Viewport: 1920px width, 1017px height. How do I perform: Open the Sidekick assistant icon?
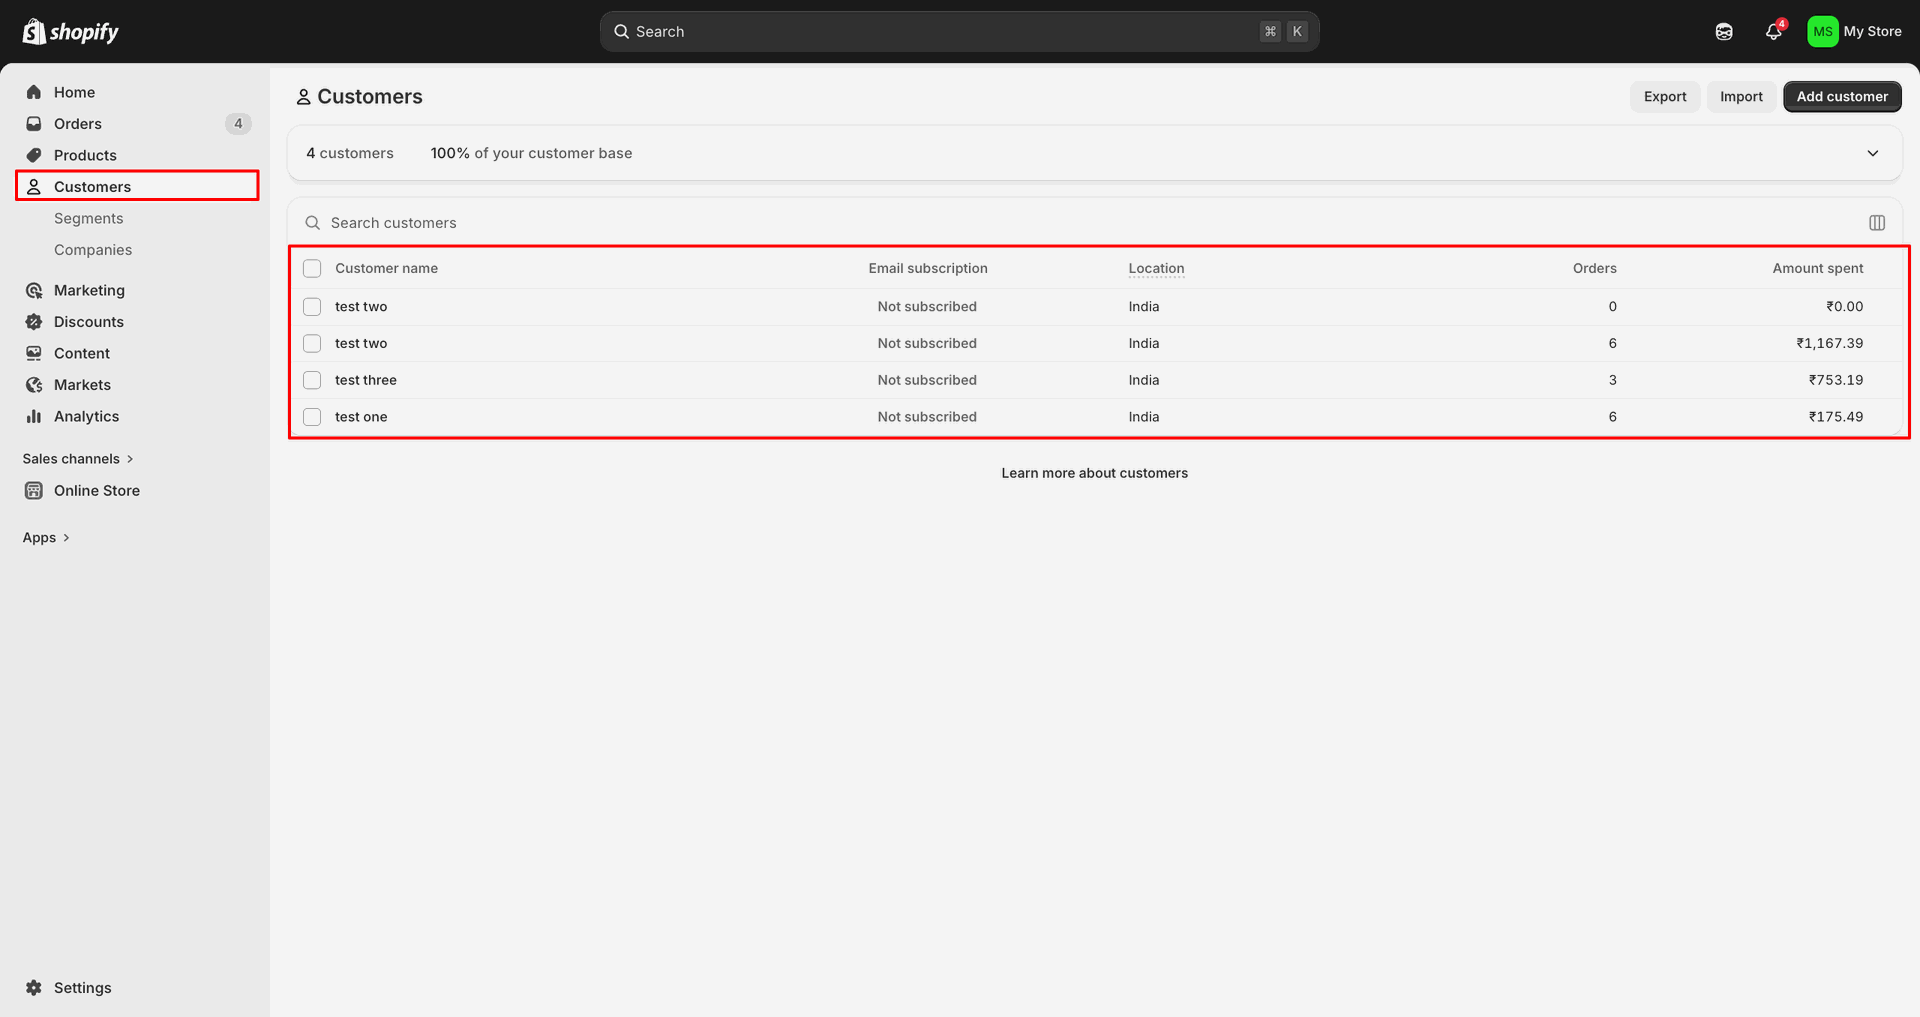coord(1724,32)
